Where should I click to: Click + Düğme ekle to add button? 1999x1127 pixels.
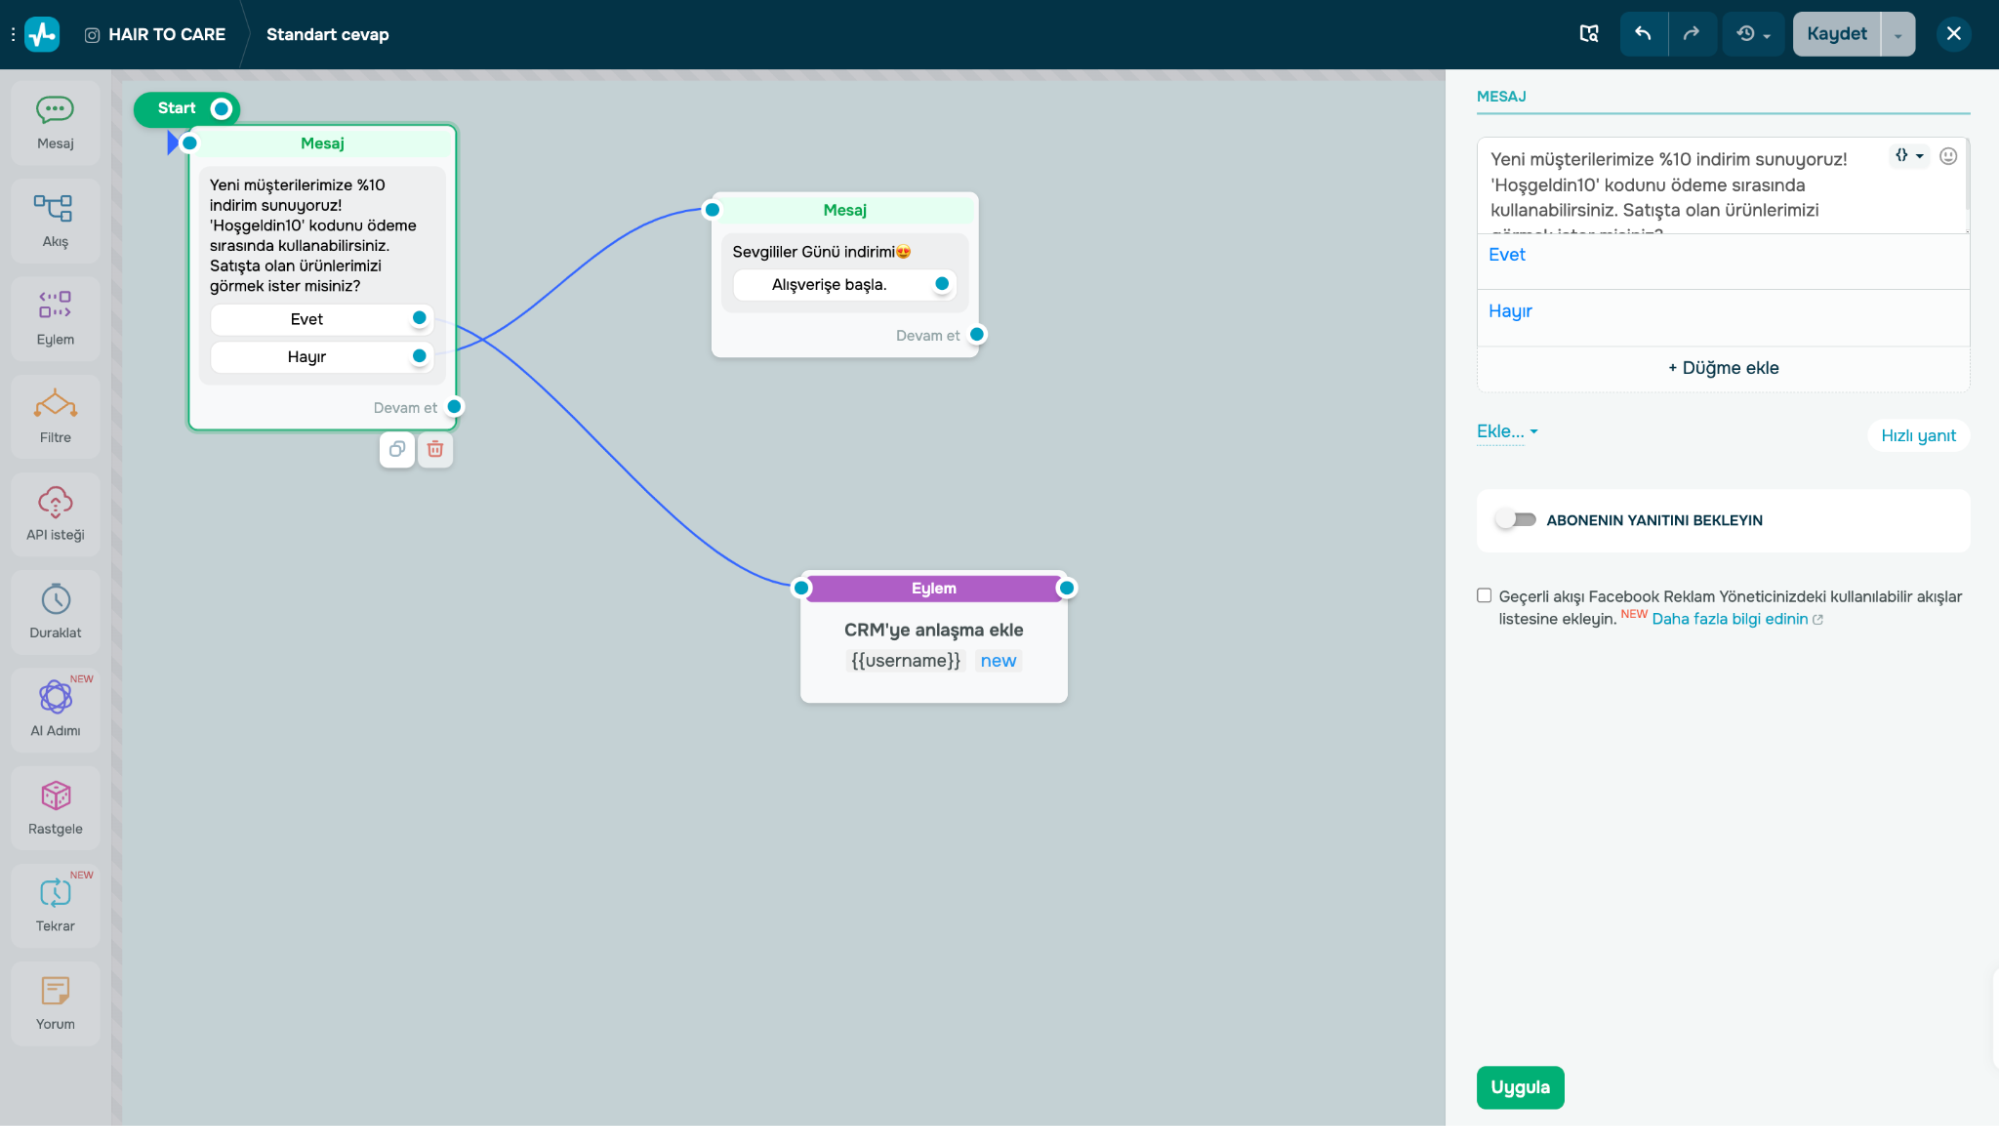pyautogui.click(x=1722, y=368)
